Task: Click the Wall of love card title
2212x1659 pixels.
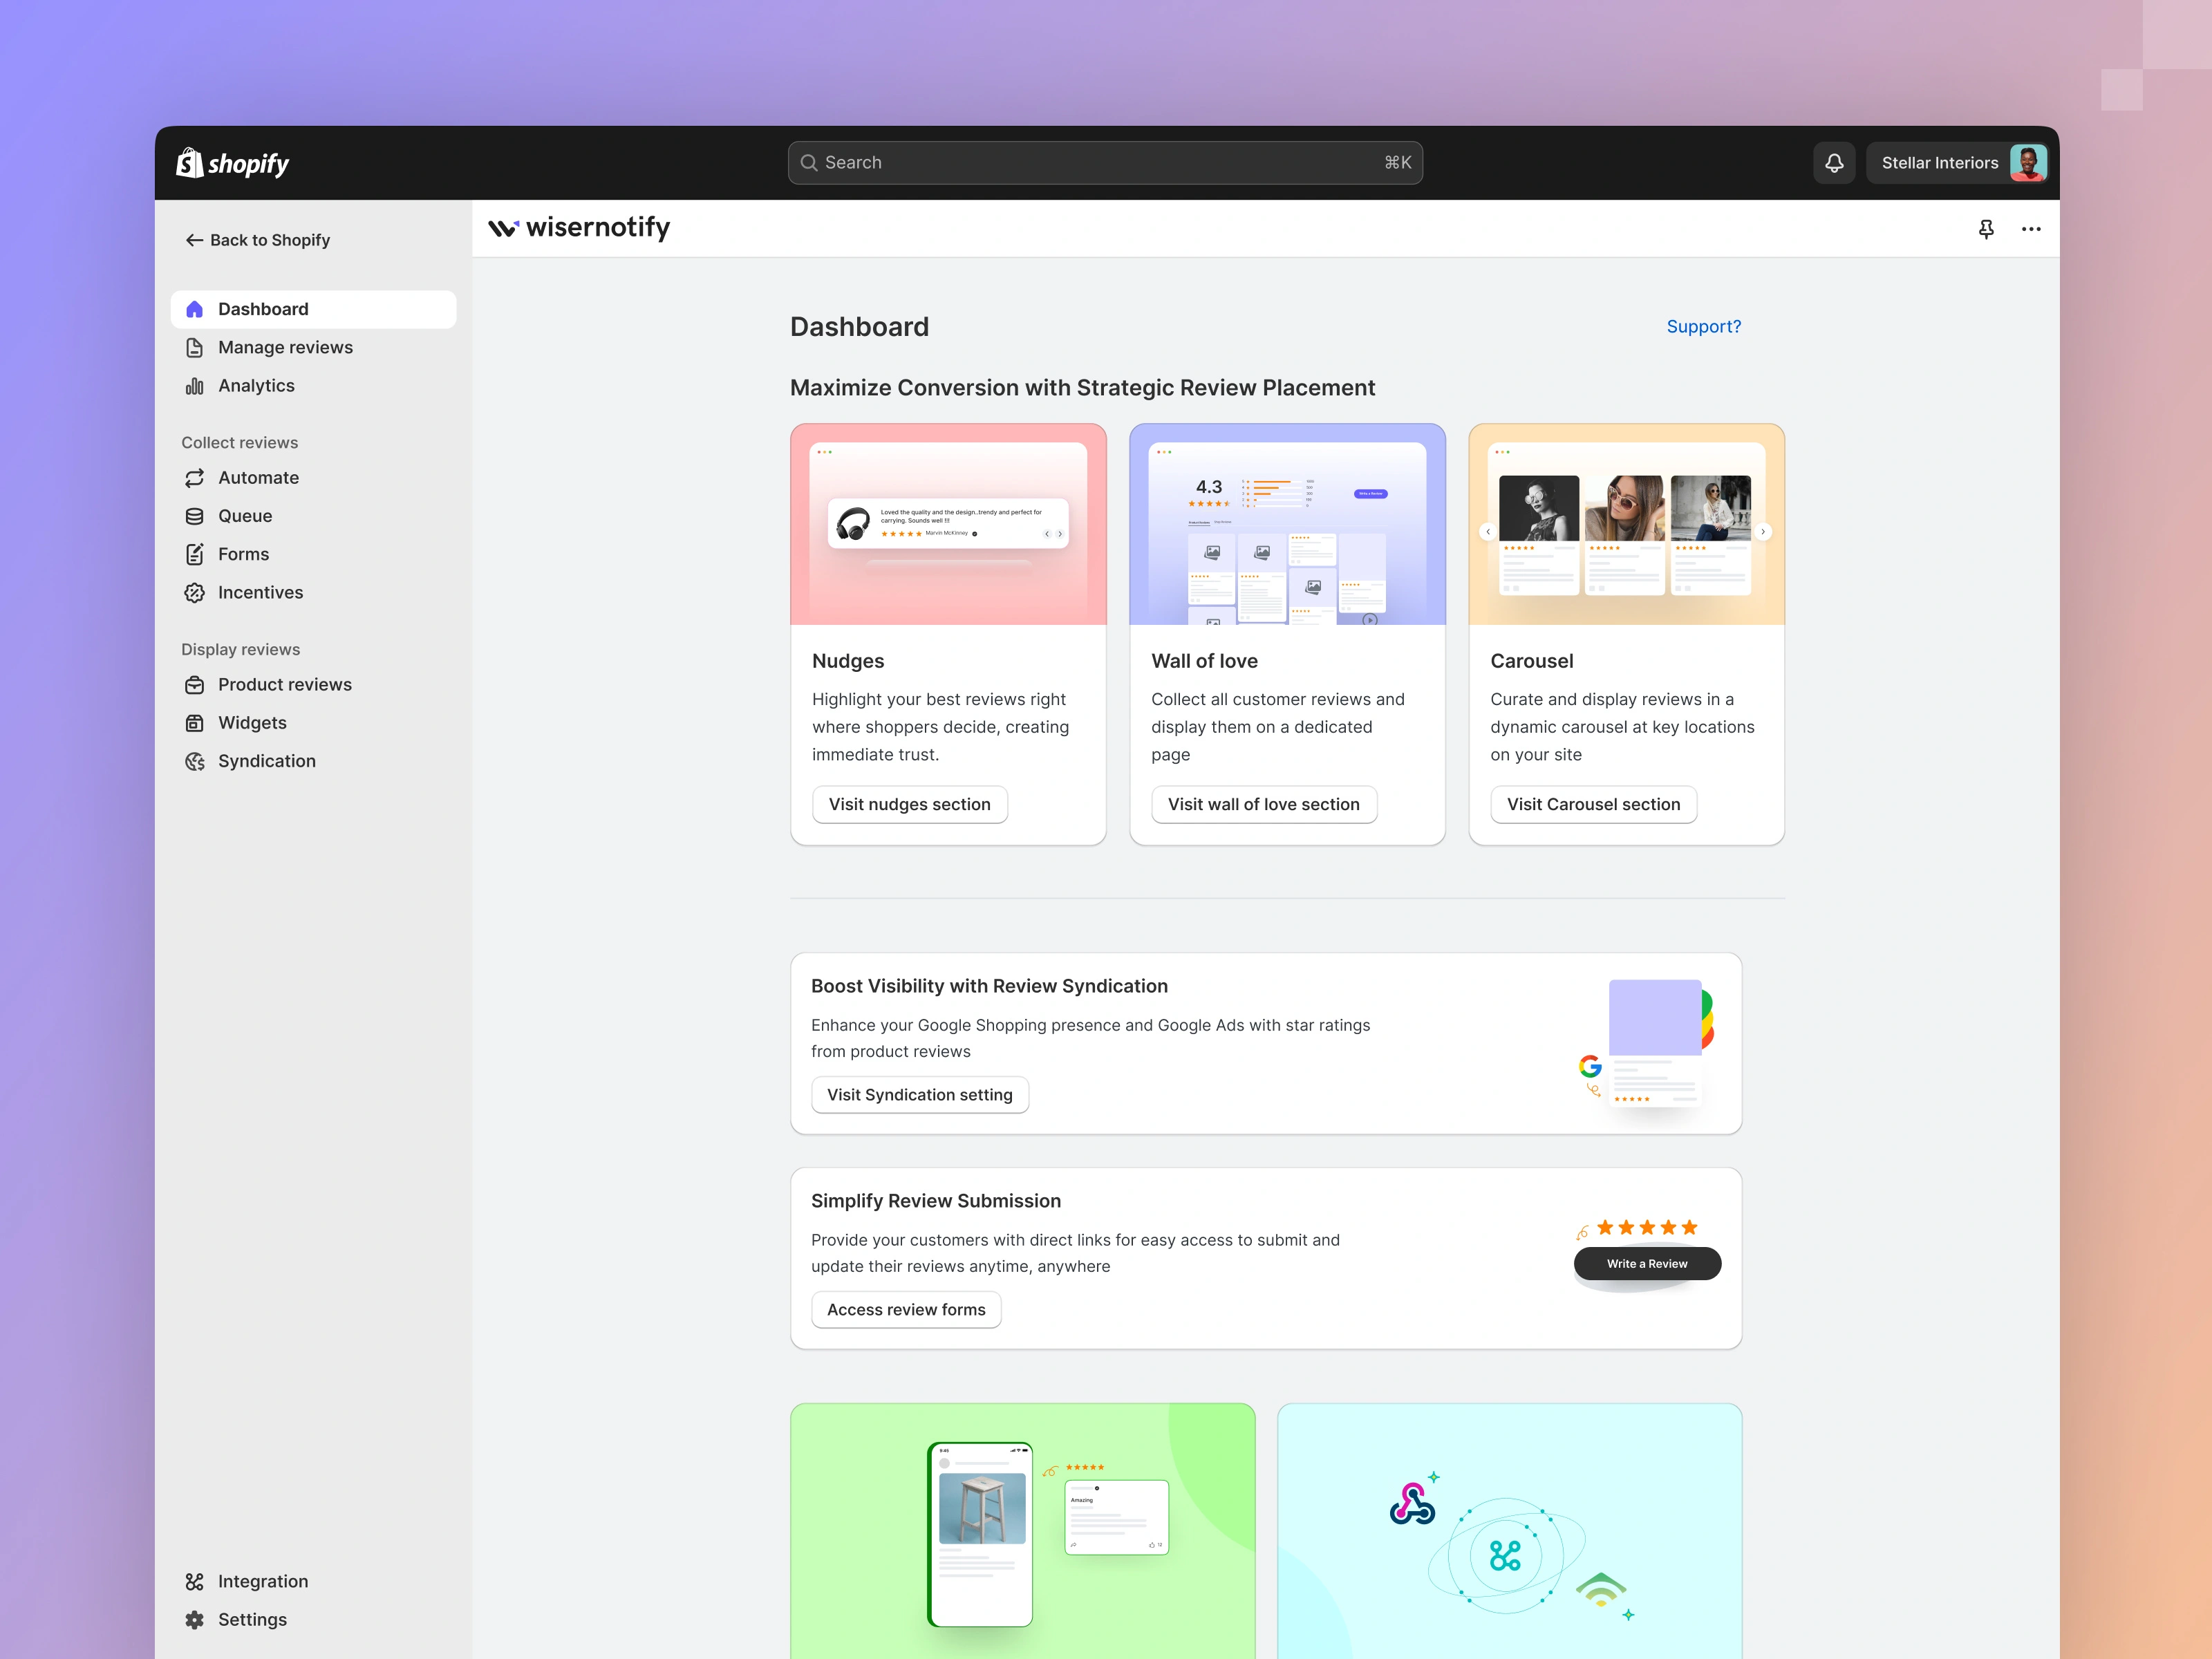Action: pos(1204,661)
